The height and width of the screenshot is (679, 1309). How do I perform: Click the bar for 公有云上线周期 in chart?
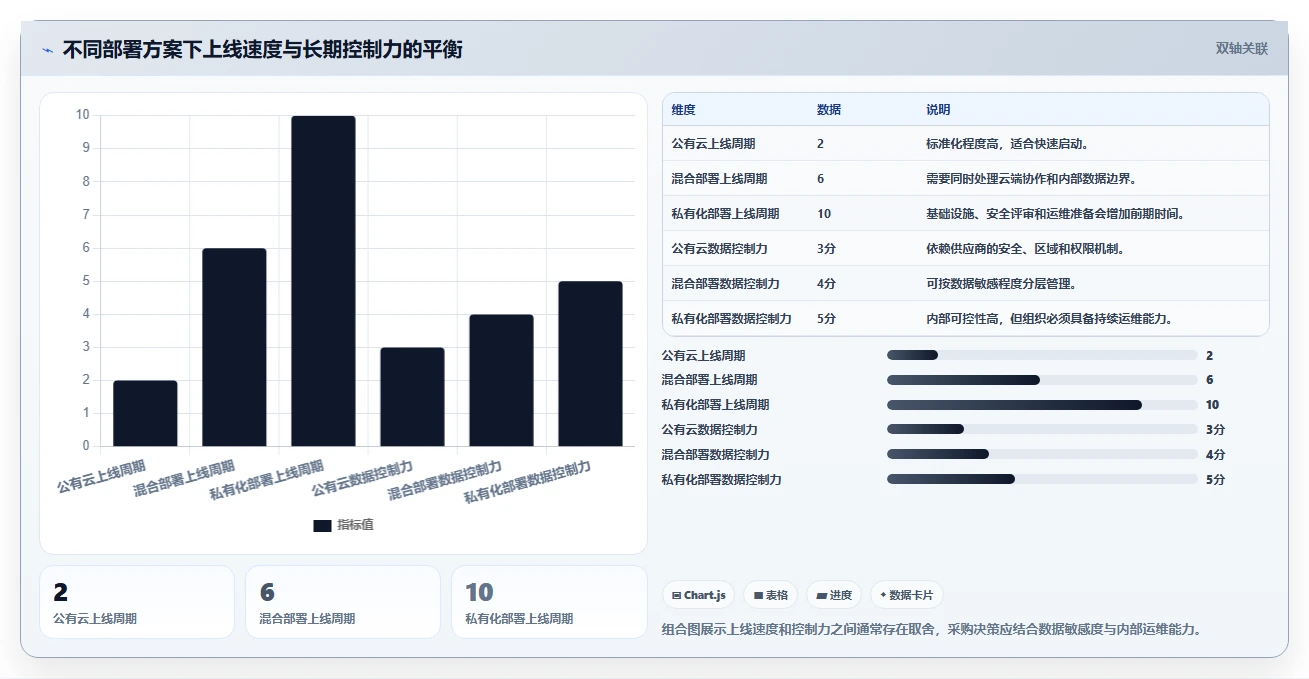(145, 413)
